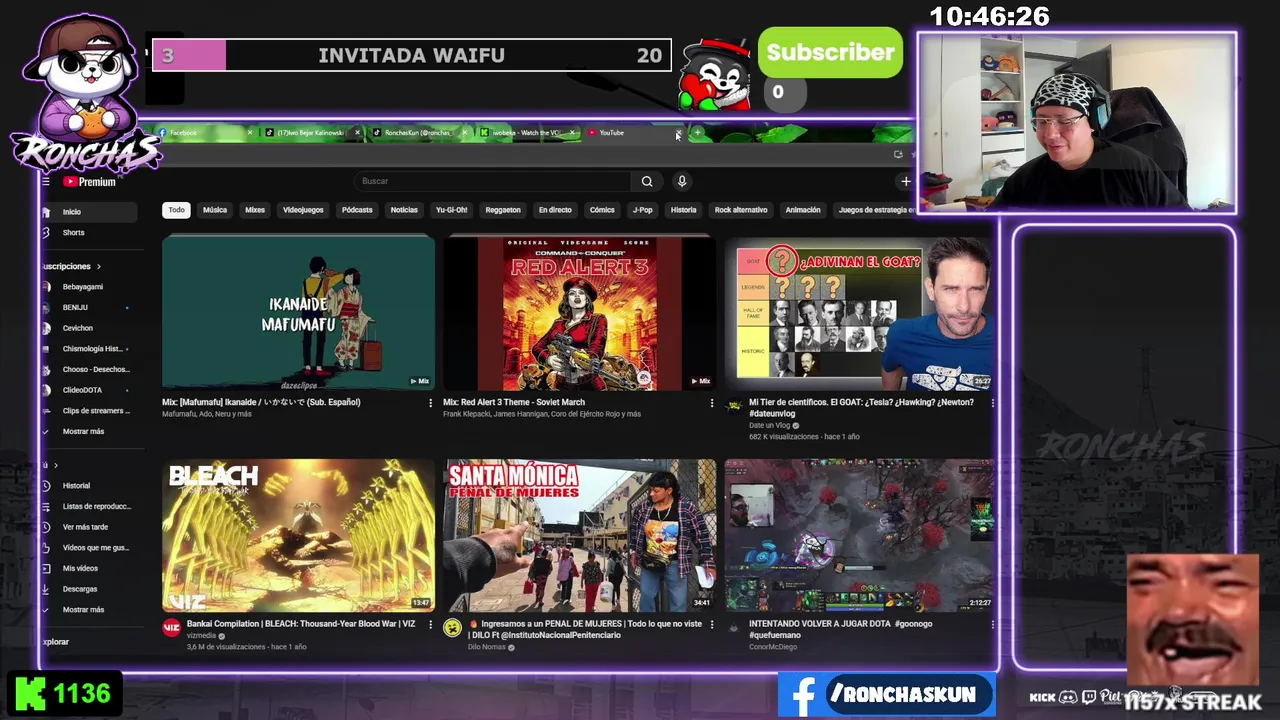Viewport: 1280px width, 720px height.
Task: Click the Listas de reproducción playlist icon
Action: pyautogui.click(x=46, y=506)
